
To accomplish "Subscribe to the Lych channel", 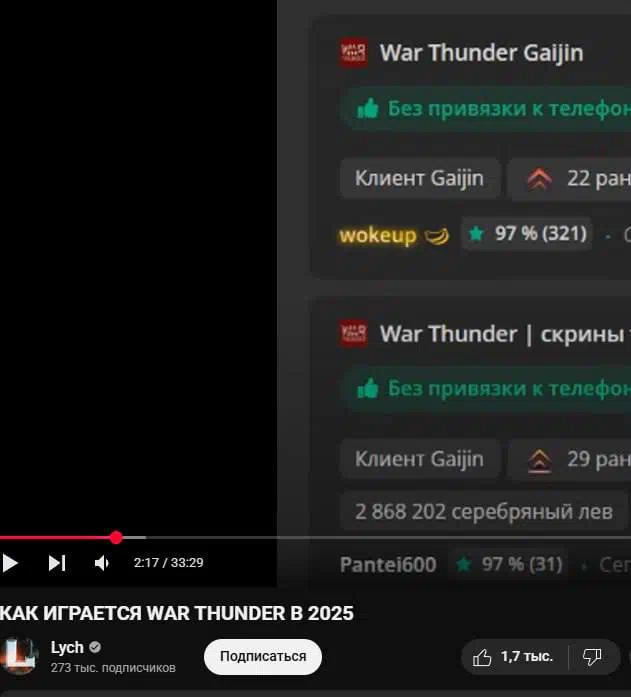I will 263,657.
